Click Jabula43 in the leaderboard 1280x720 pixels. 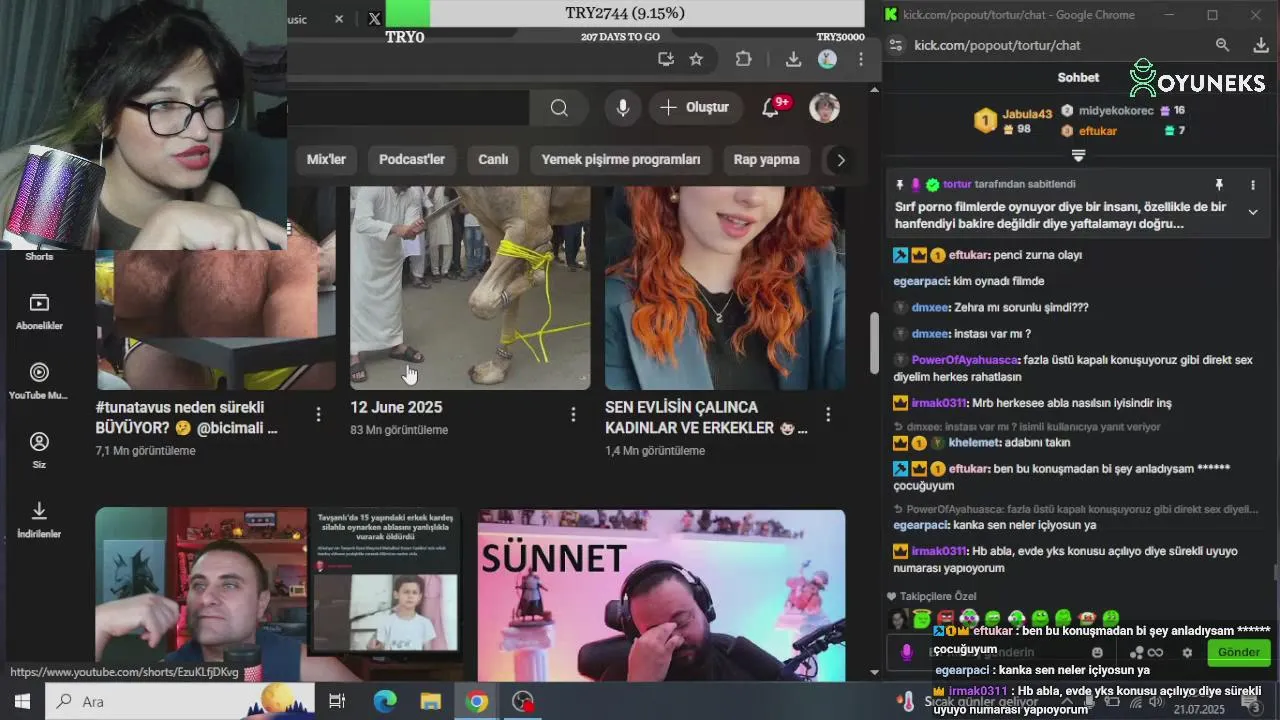click(1027, 115)
